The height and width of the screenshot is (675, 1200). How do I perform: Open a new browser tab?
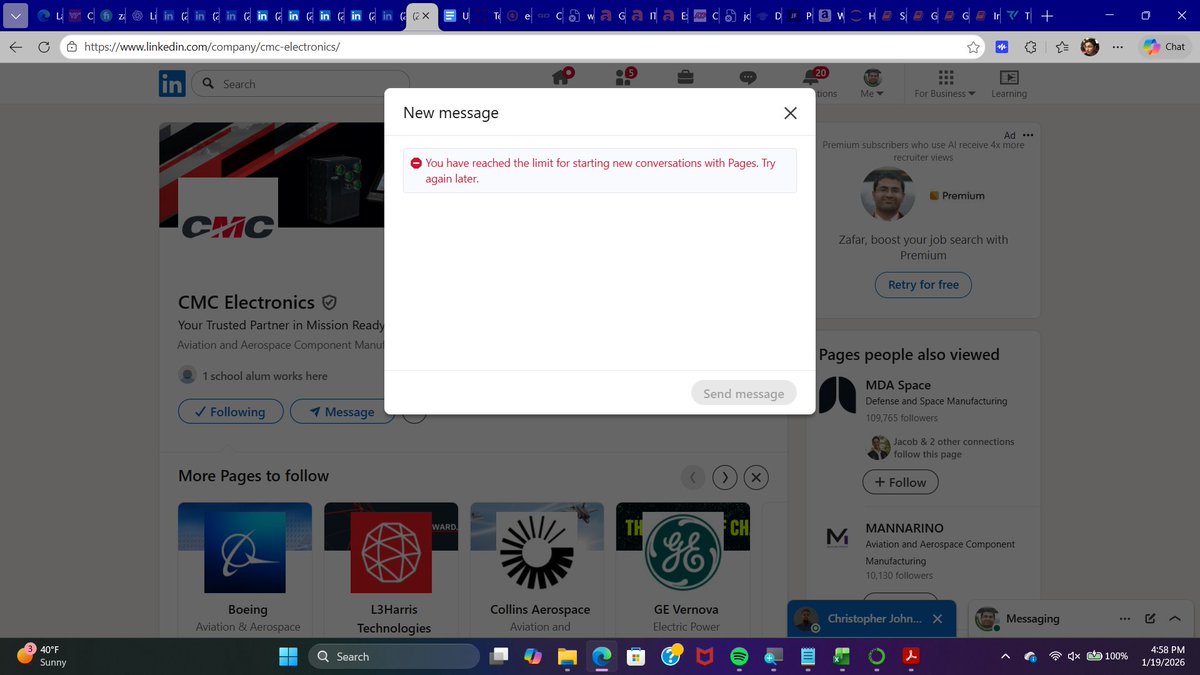point(1046,16)
